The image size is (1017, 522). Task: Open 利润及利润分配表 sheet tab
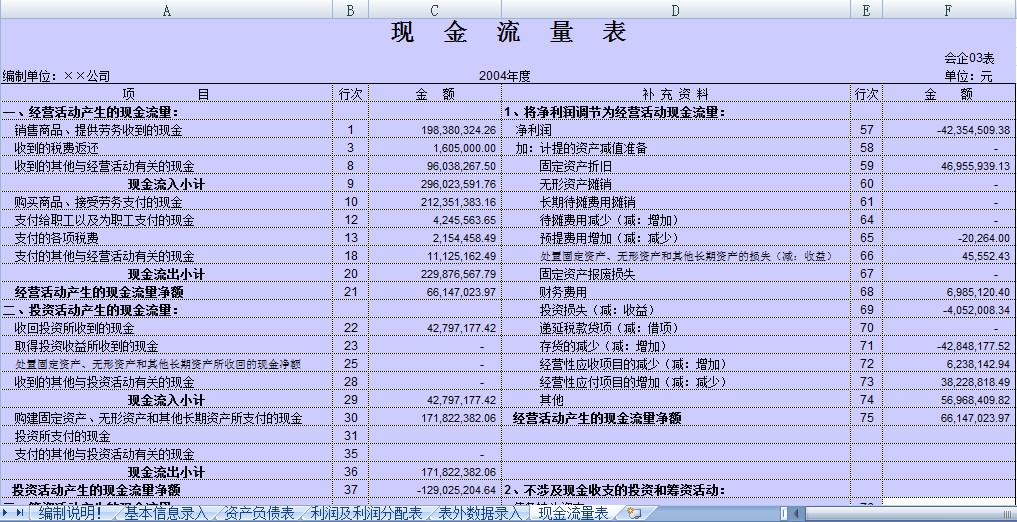click(366, 514)
